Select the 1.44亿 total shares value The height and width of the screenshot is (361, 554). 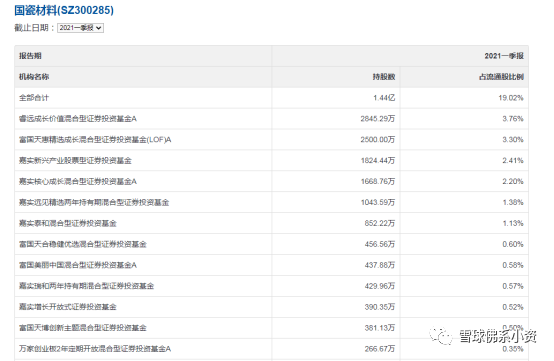point(384,98)
